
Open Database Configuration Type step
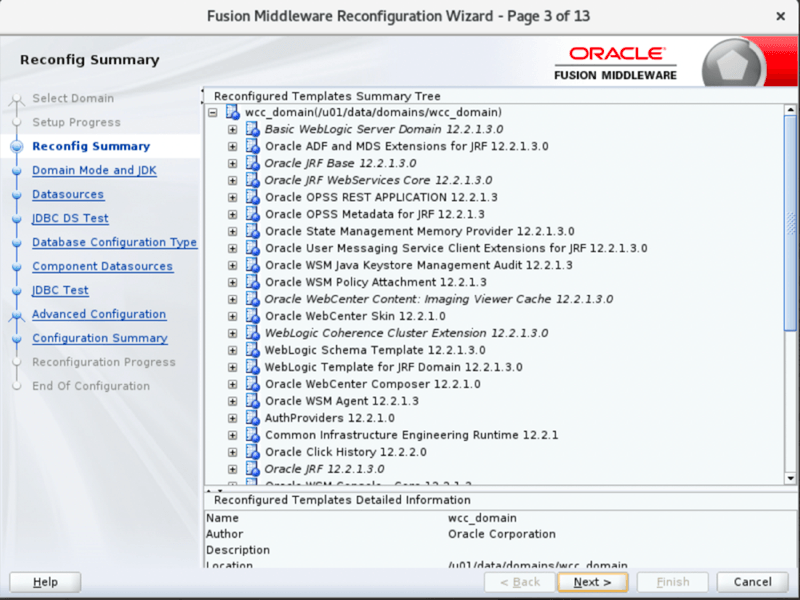pyautogui.click(x=115, y=242)
